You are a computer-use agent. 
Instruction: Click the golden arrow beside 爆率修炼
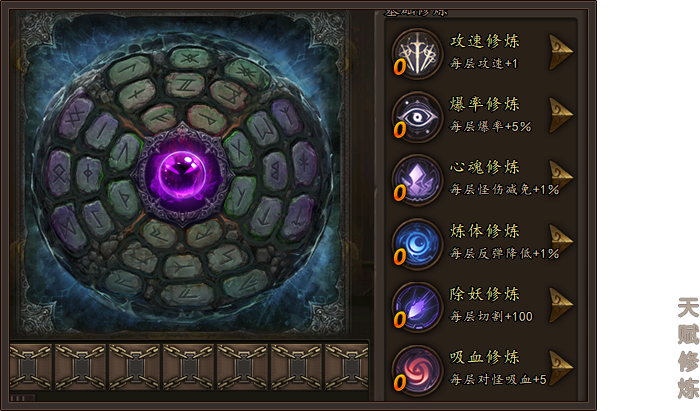(561, 115)
